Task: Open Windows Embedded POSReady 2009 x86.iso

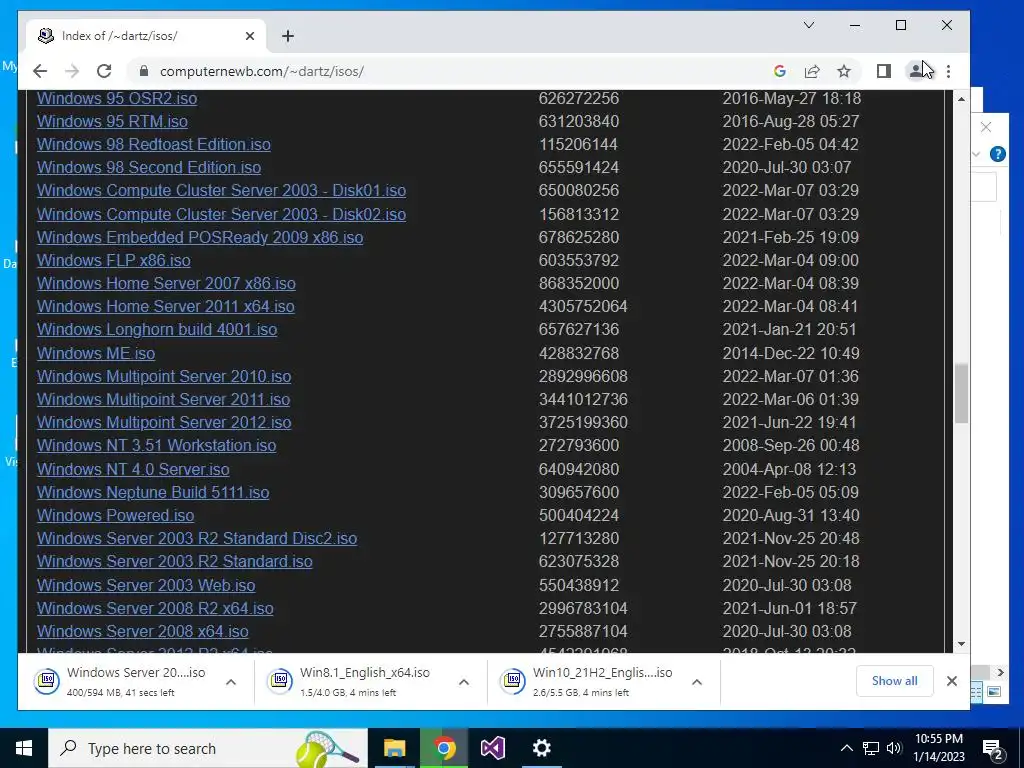Action: 200,237
